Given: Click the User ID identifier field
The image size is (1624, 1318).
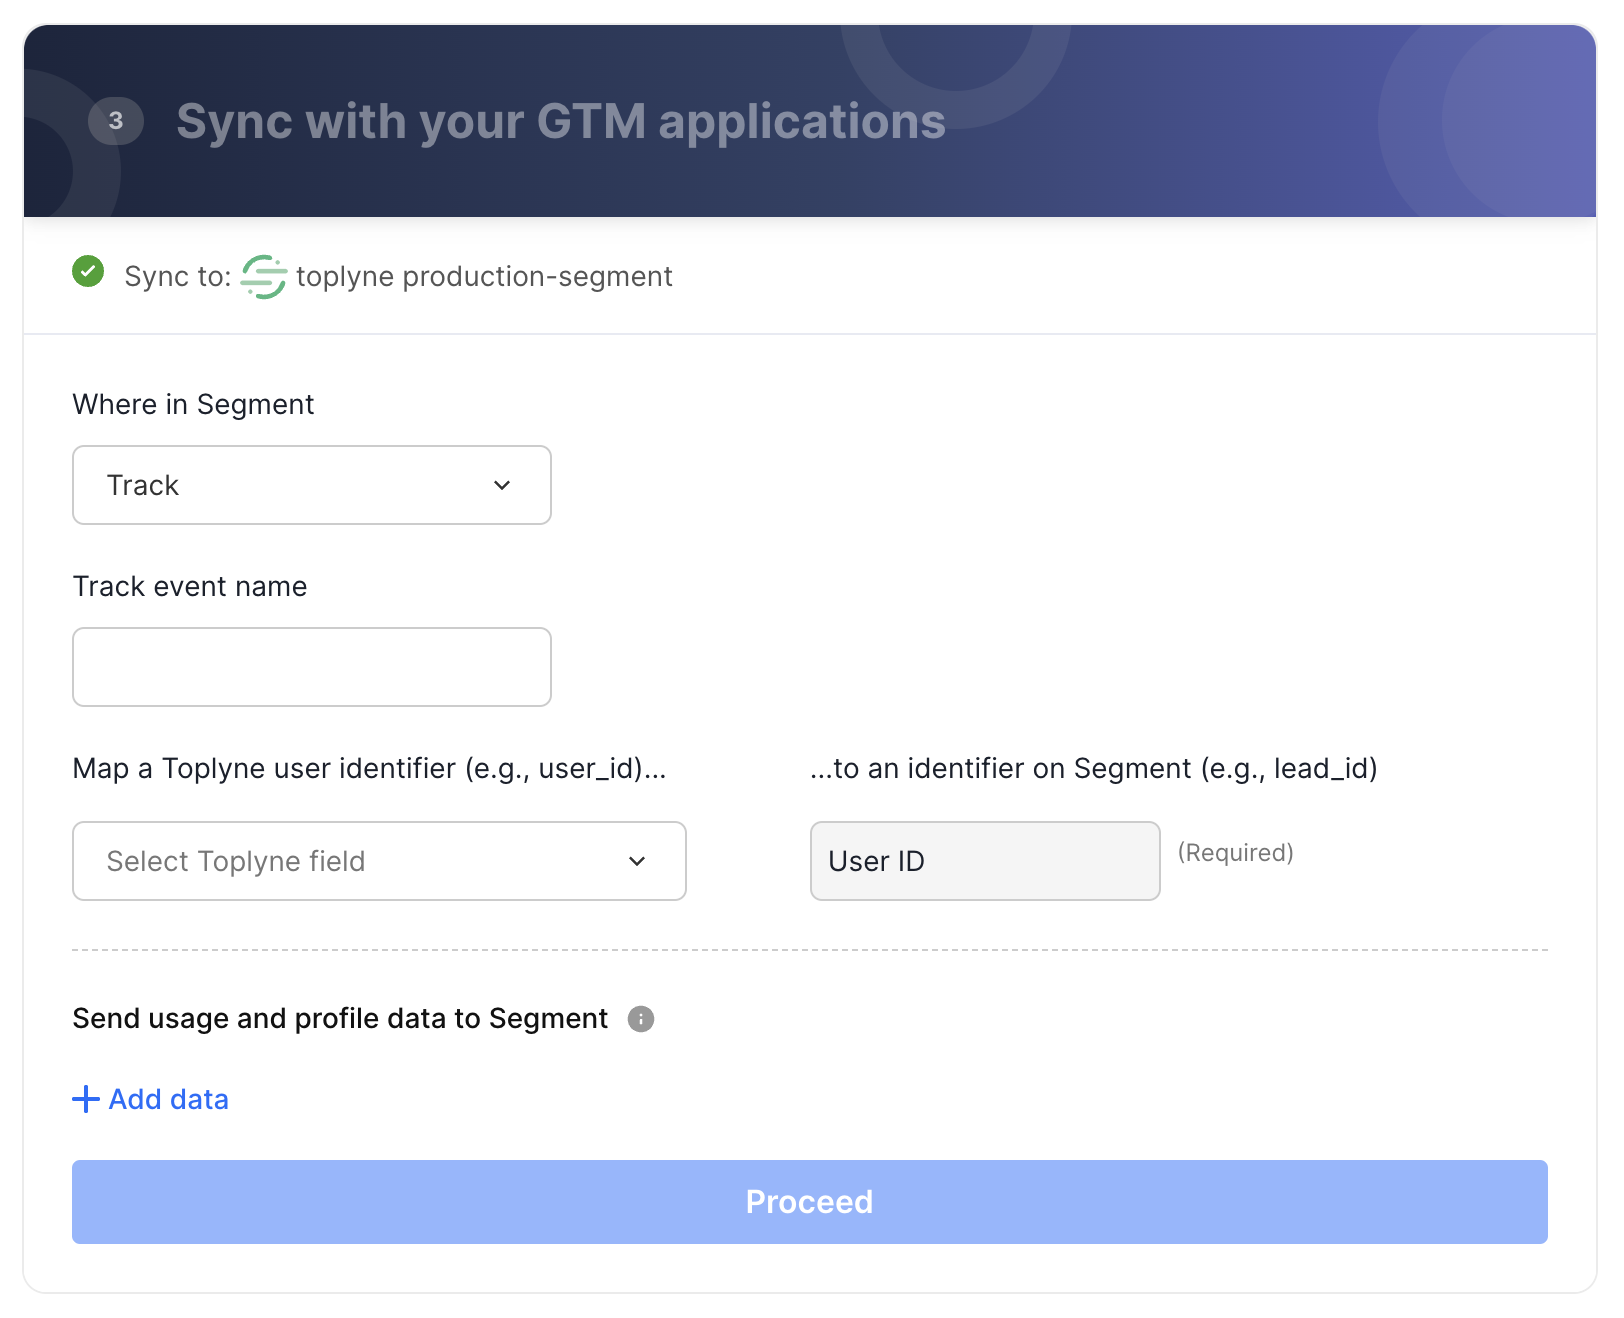Looking at the screenshot, I should (985, 861).
